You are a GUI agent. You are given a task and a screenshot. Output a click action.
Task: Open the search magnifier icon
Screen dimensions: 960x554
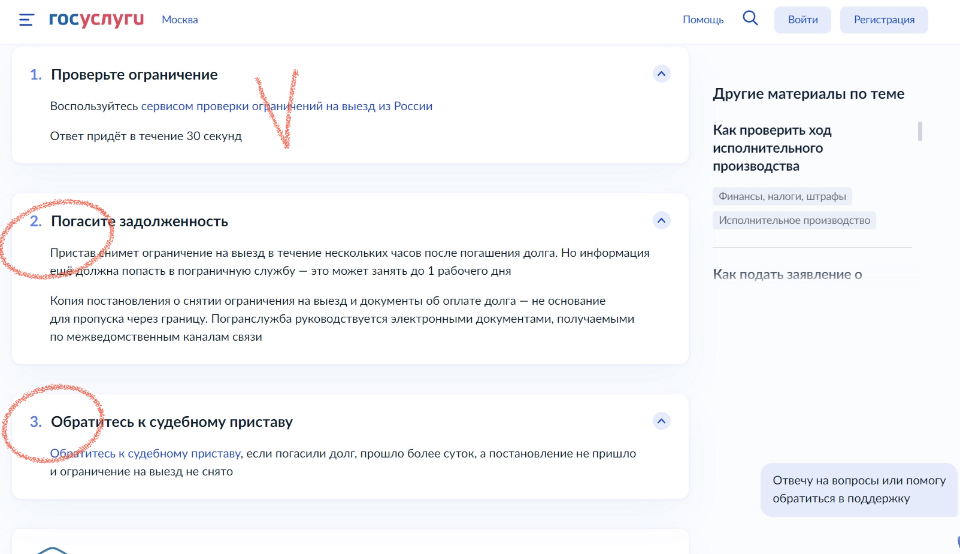[x=750, y=19]
